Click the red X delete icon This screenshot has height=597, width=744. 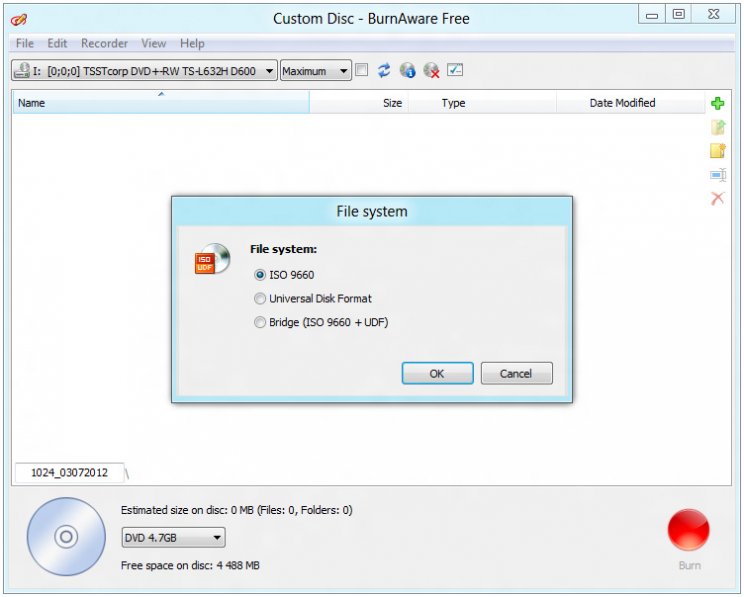(718, 198)
